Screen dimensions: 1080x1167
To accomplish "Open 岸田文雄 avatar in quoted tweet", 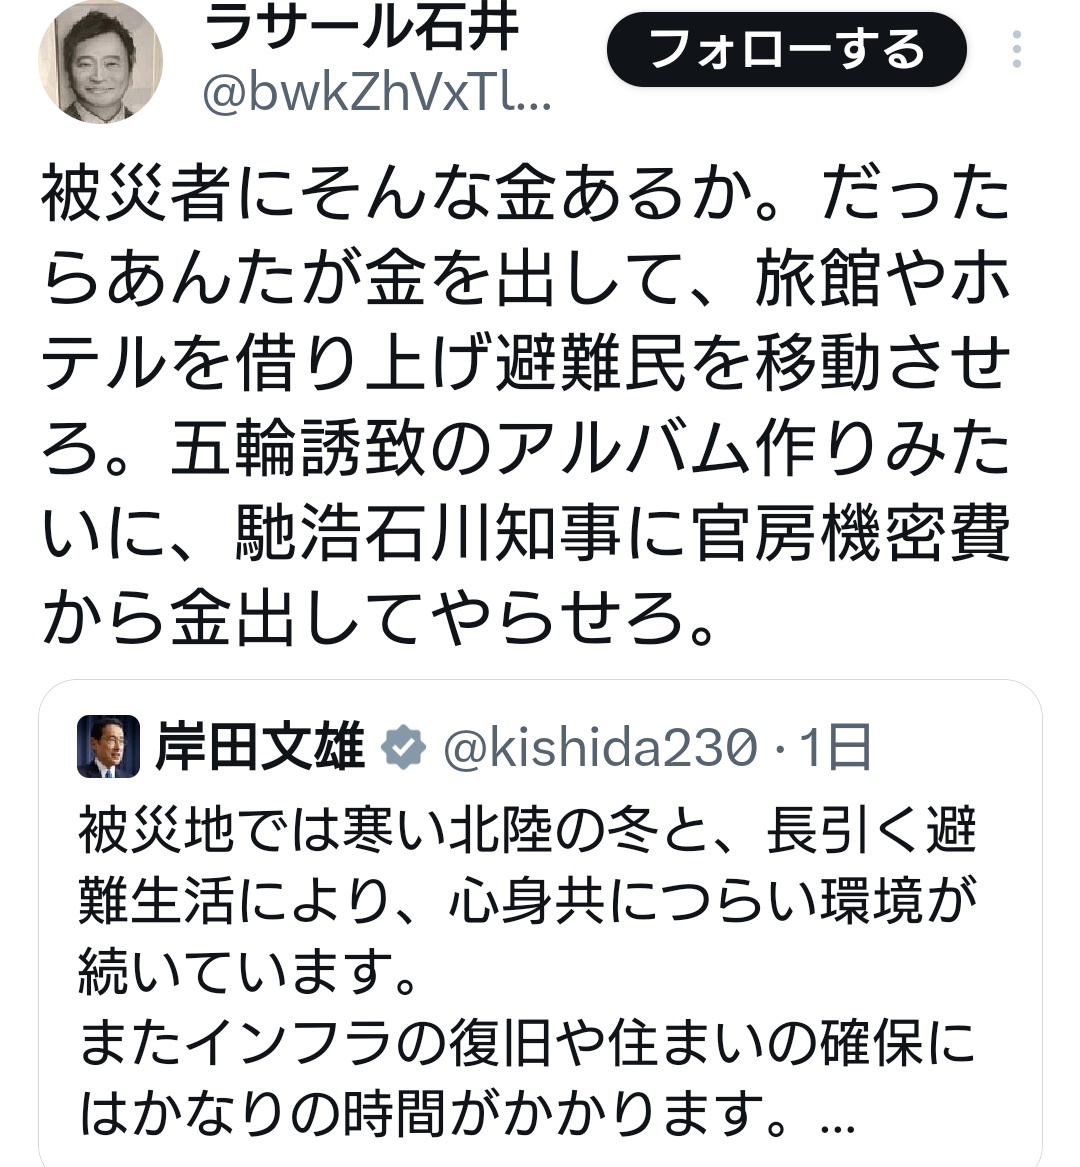I will [x=109, y=746].
